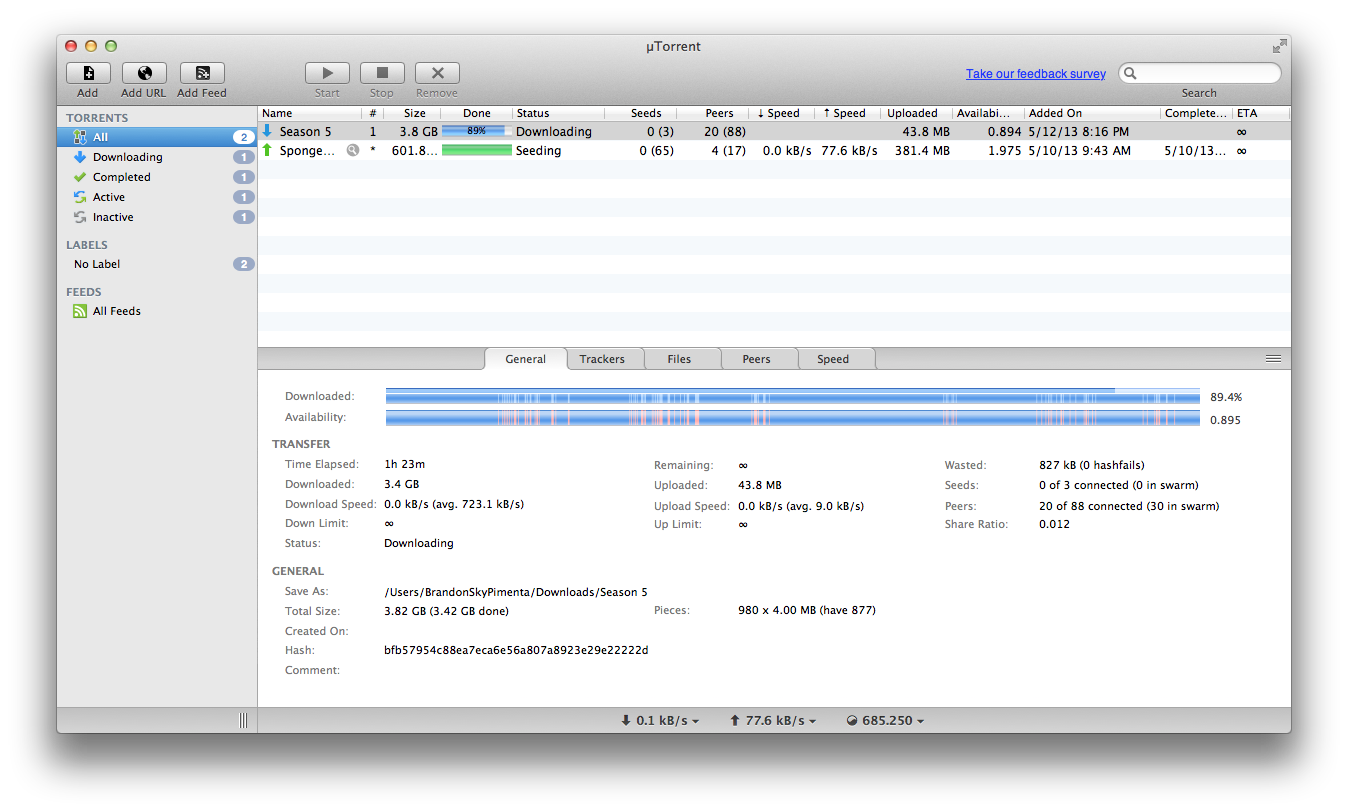Screen dimensions: 1348x812
Task: Sort by upload Speed column
Action: [847, 113]
